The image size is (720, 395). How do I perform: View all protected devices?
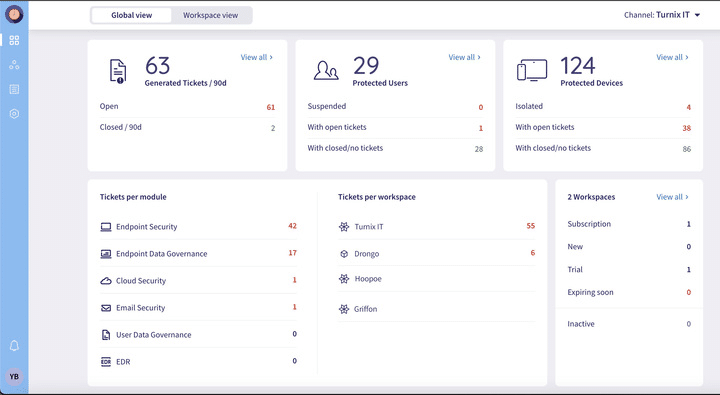pos(672,57)
